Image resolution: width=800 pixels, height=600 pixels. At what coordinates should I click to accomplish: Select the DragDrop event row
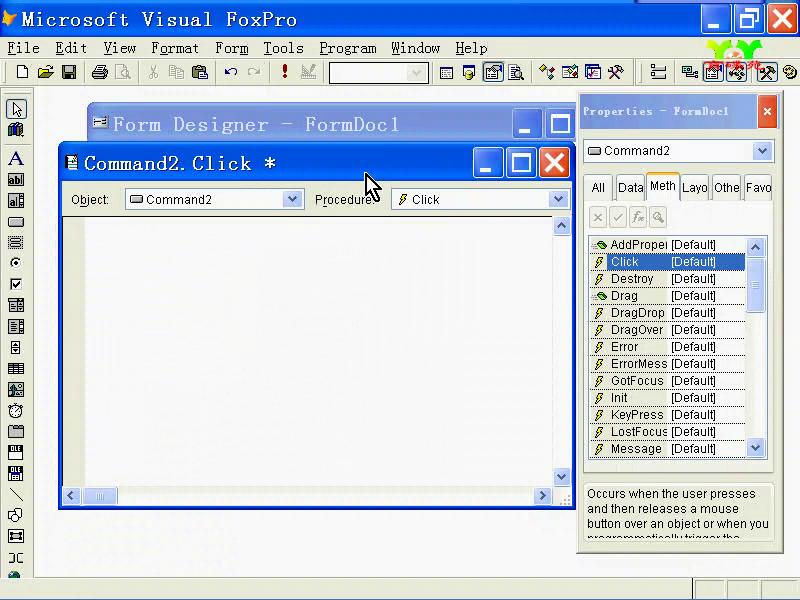667,313
